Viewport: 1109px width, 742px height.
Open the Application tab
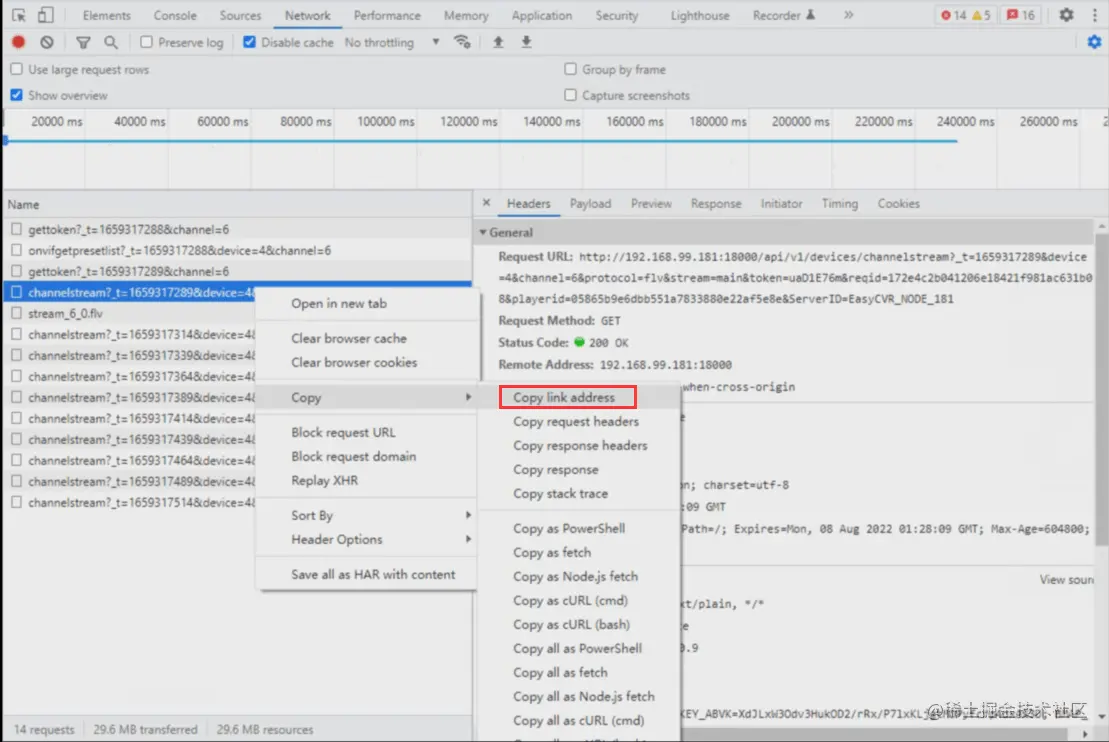pos(542,15)
